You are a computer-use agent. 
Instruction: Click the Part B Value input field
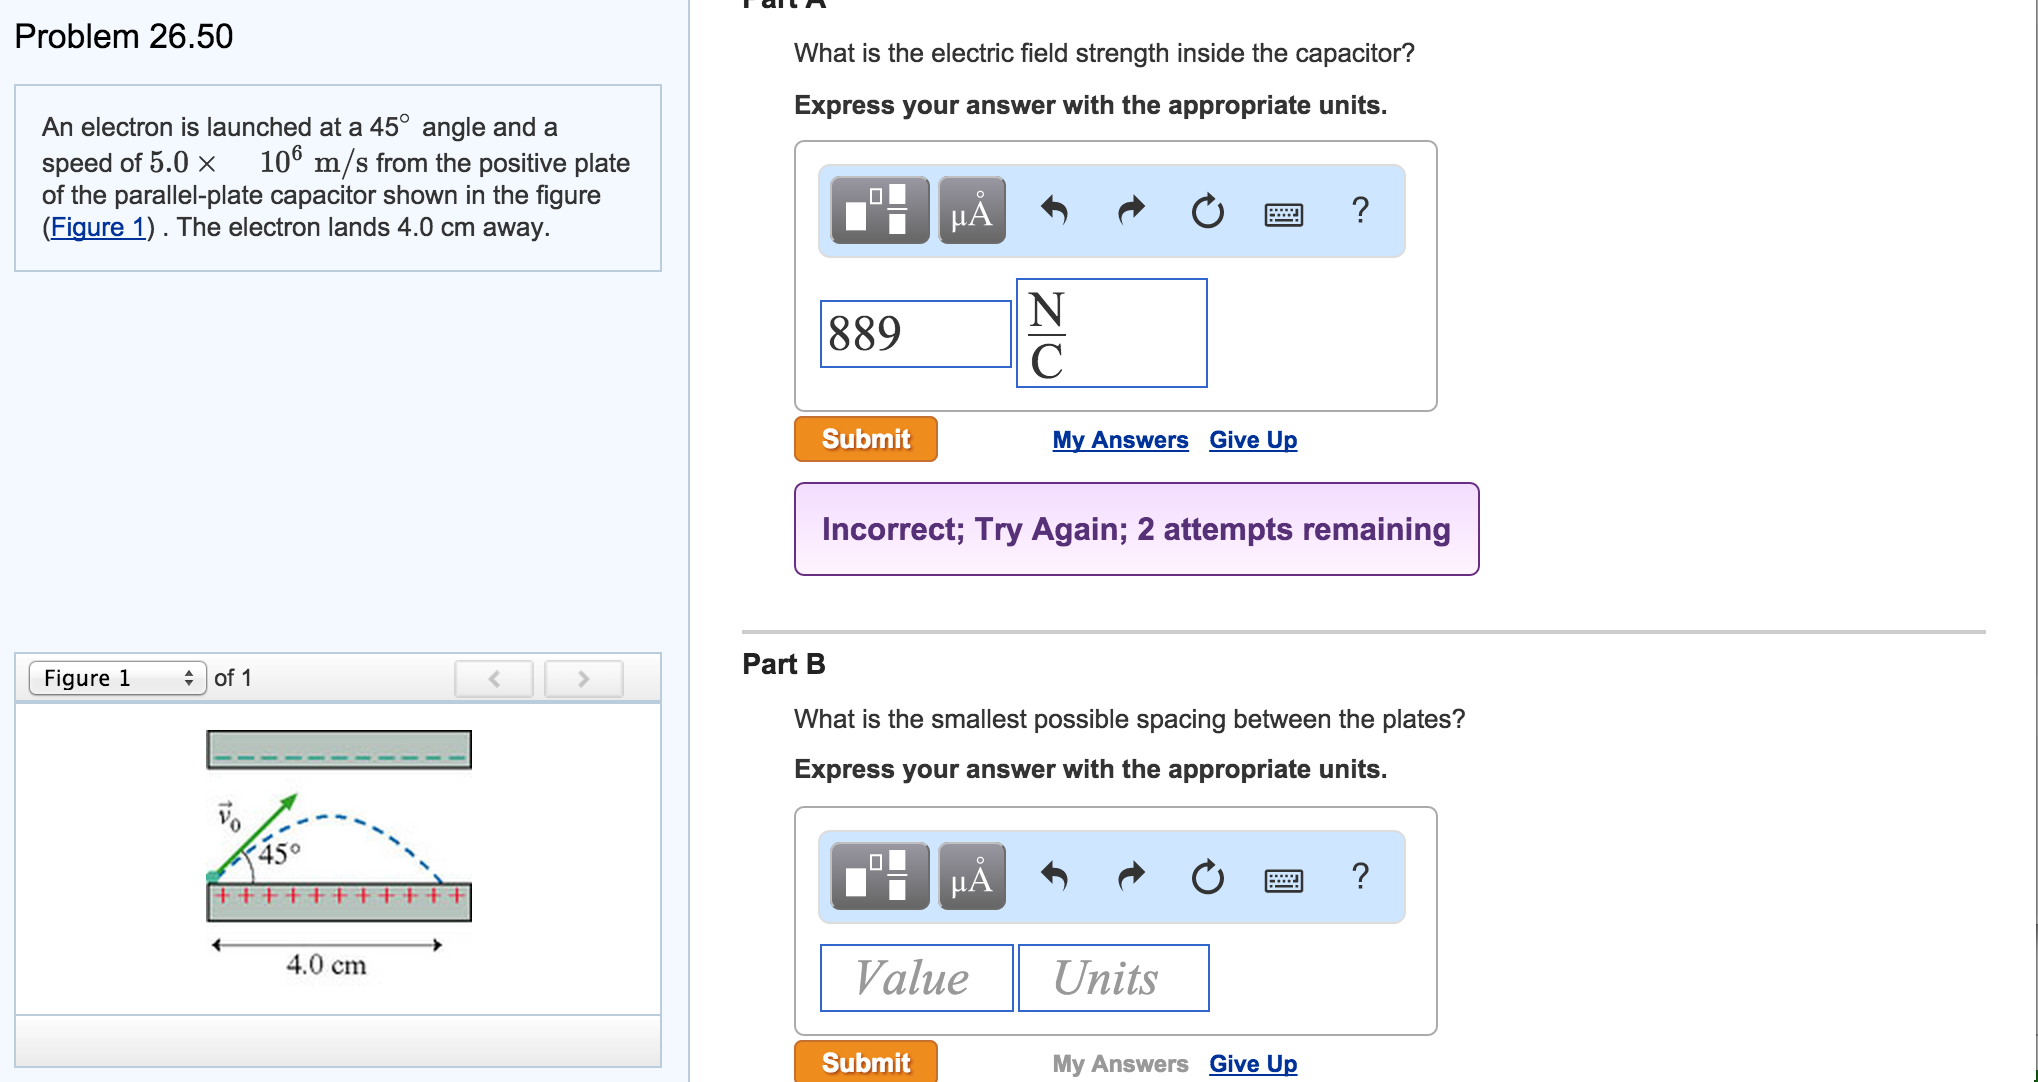(917, 978)
